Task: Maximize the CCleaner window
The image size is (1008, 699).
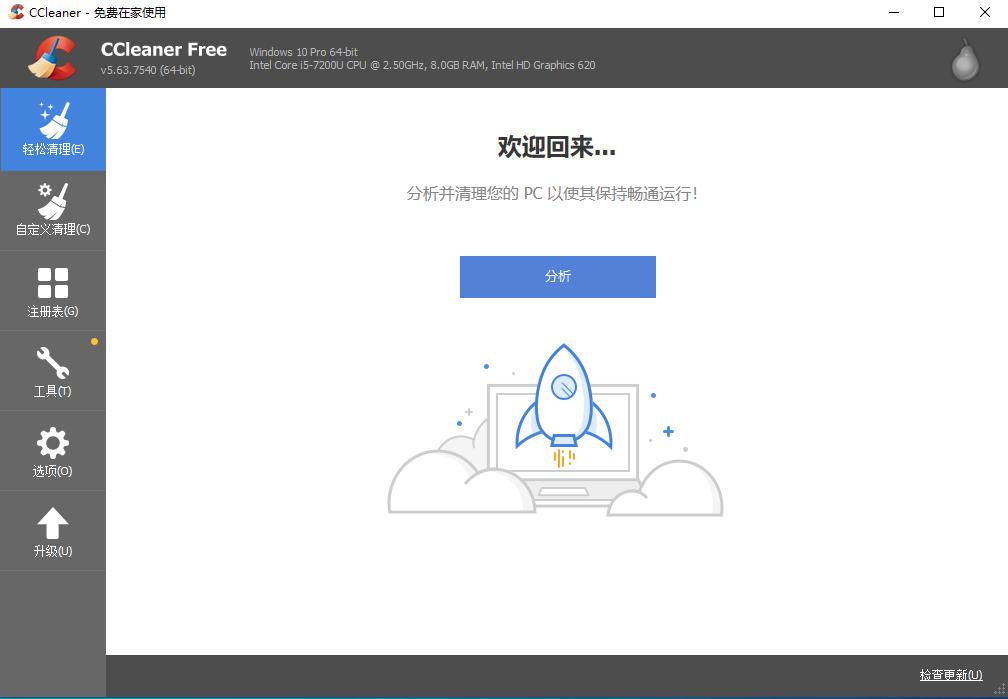Action: point(939,12)
